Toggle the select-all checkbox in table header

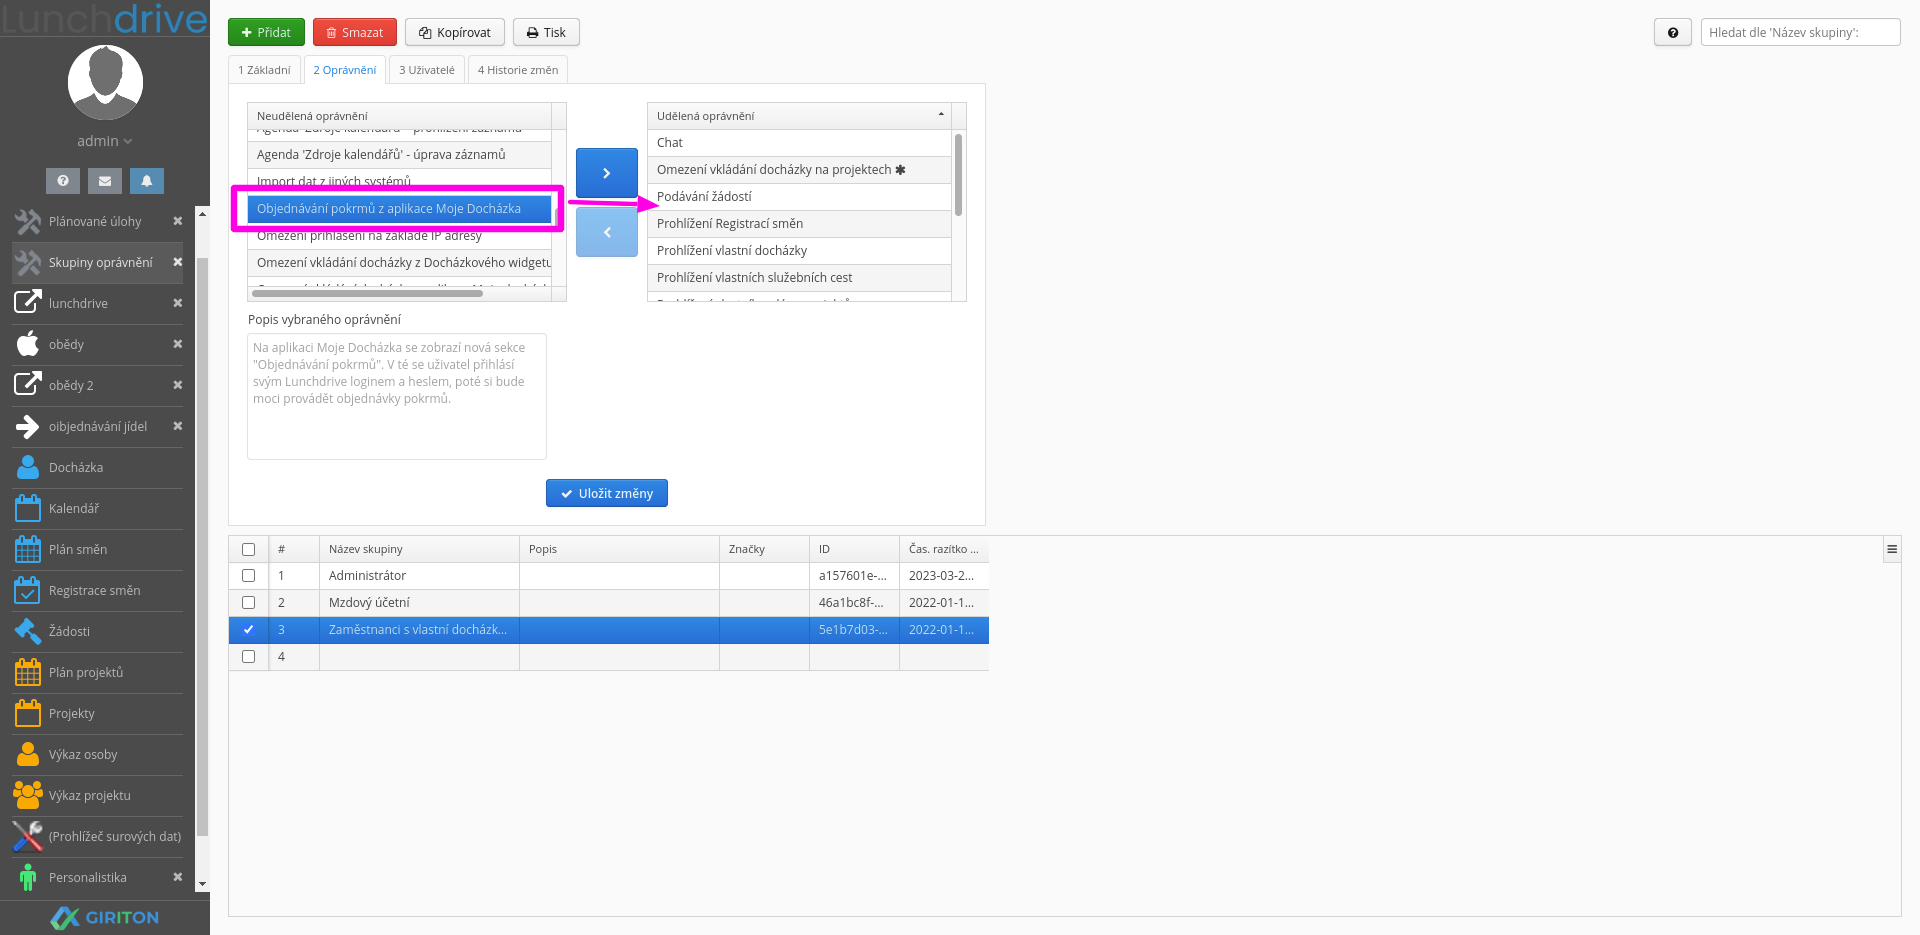pos(249,549)
